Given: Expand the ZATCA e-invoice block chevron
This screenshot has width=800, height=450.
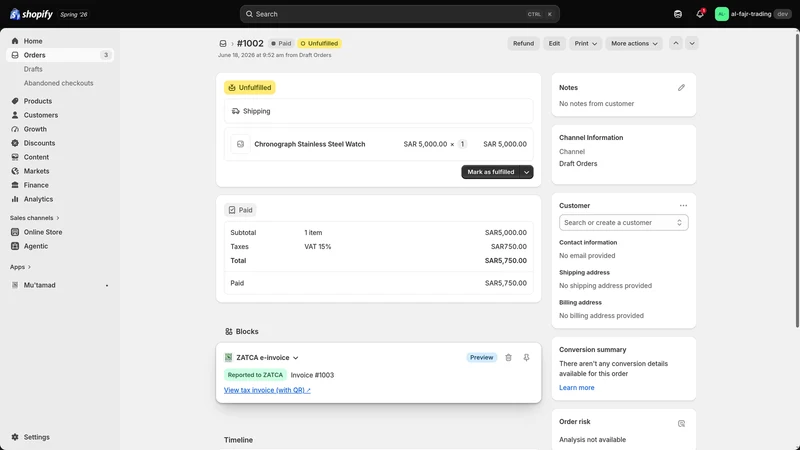Looking at the screenshot, I should coord(295,358).
